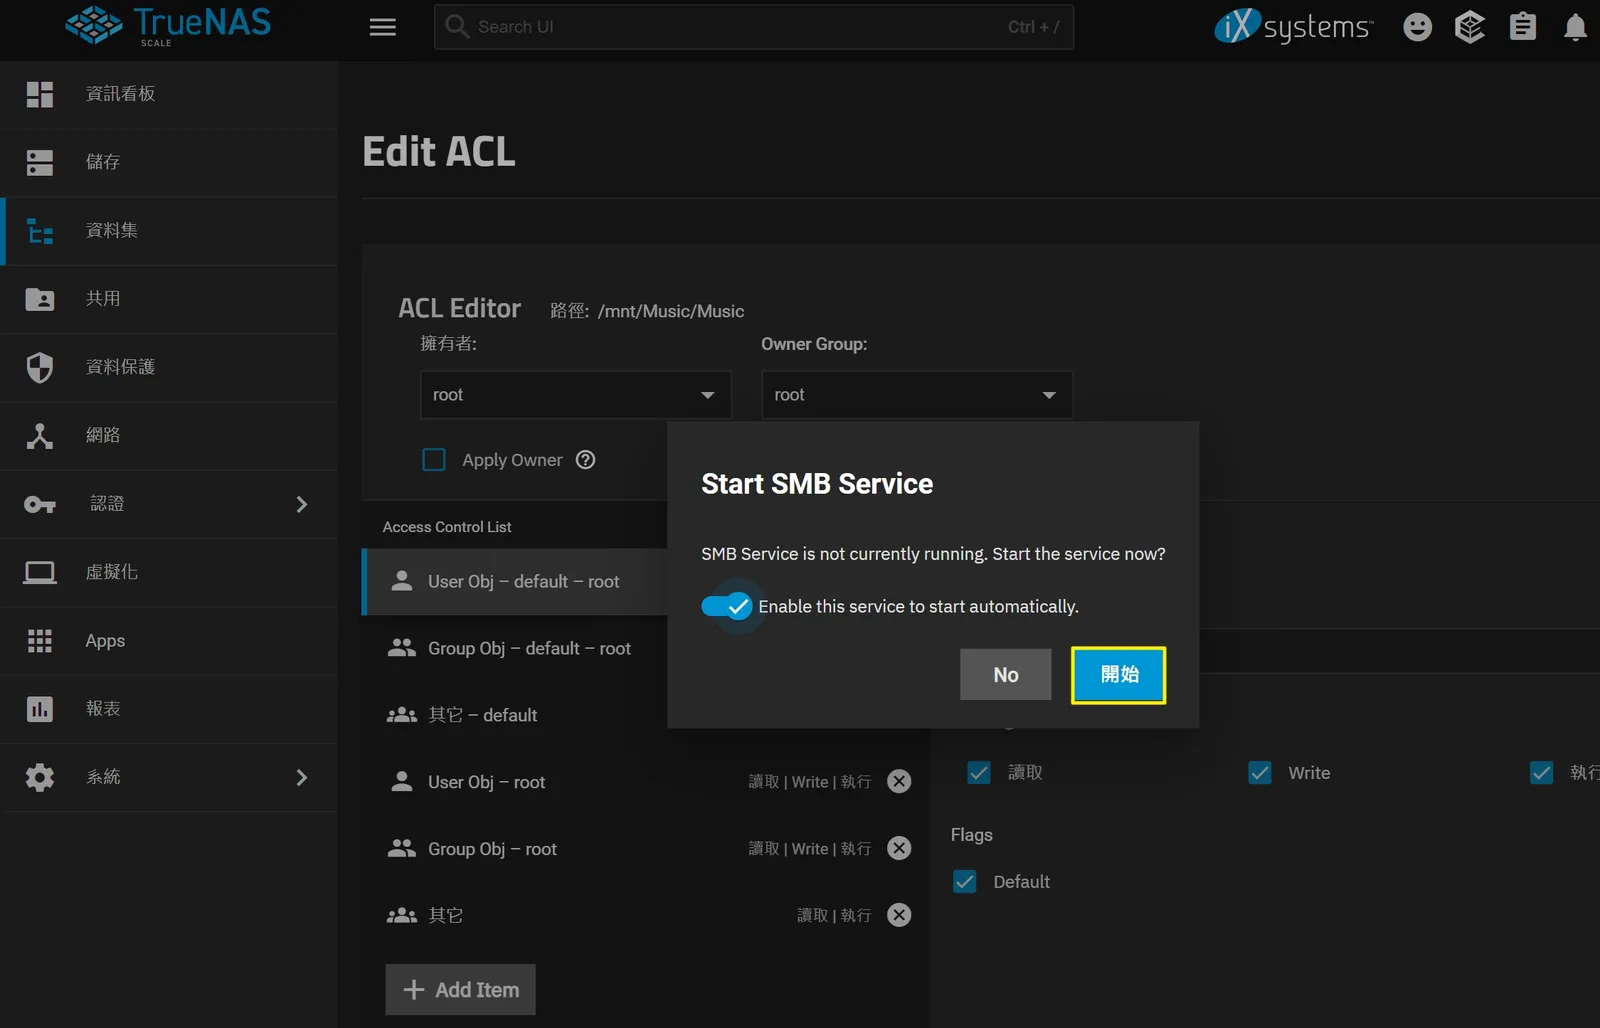Image resolution: width=1600 pixels, height=1028 pixels.
Task: Click the chart icon for 報表
Action: click(x=40, y=709)
